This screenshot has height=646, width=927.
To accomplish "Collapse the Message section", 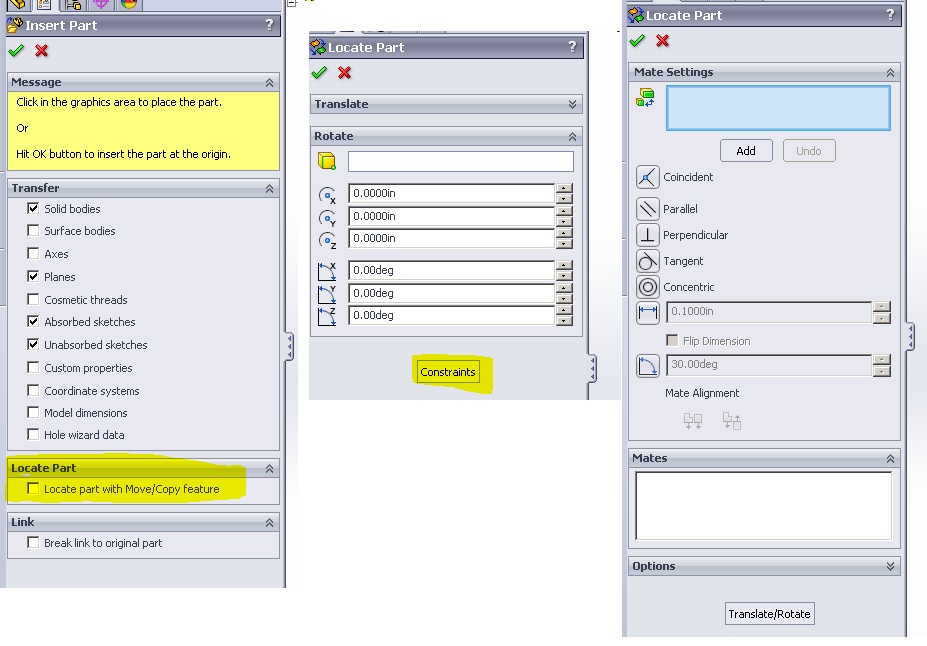I will [270, 83].
